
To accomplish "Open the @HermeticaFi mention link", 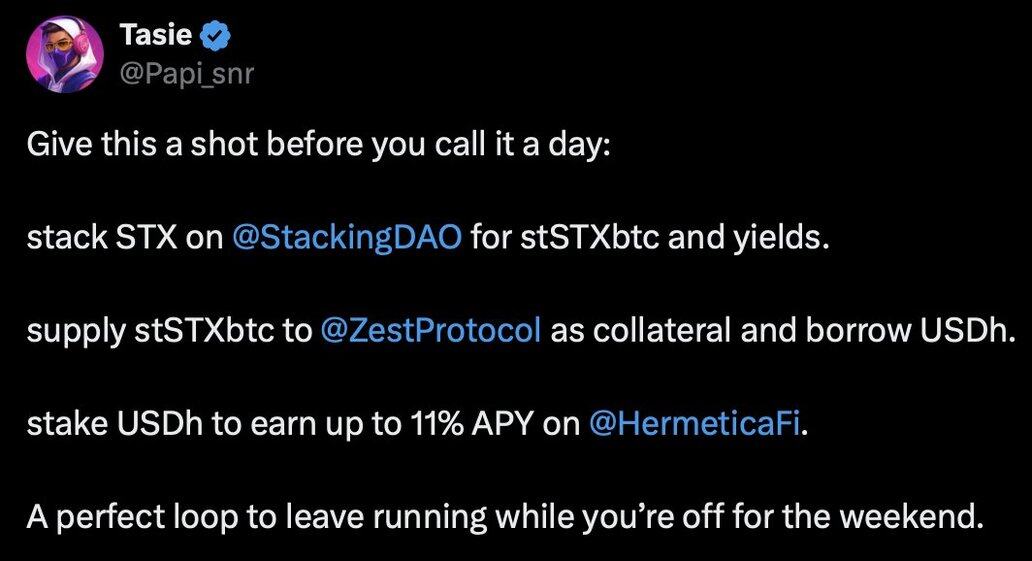I will 694,423.
